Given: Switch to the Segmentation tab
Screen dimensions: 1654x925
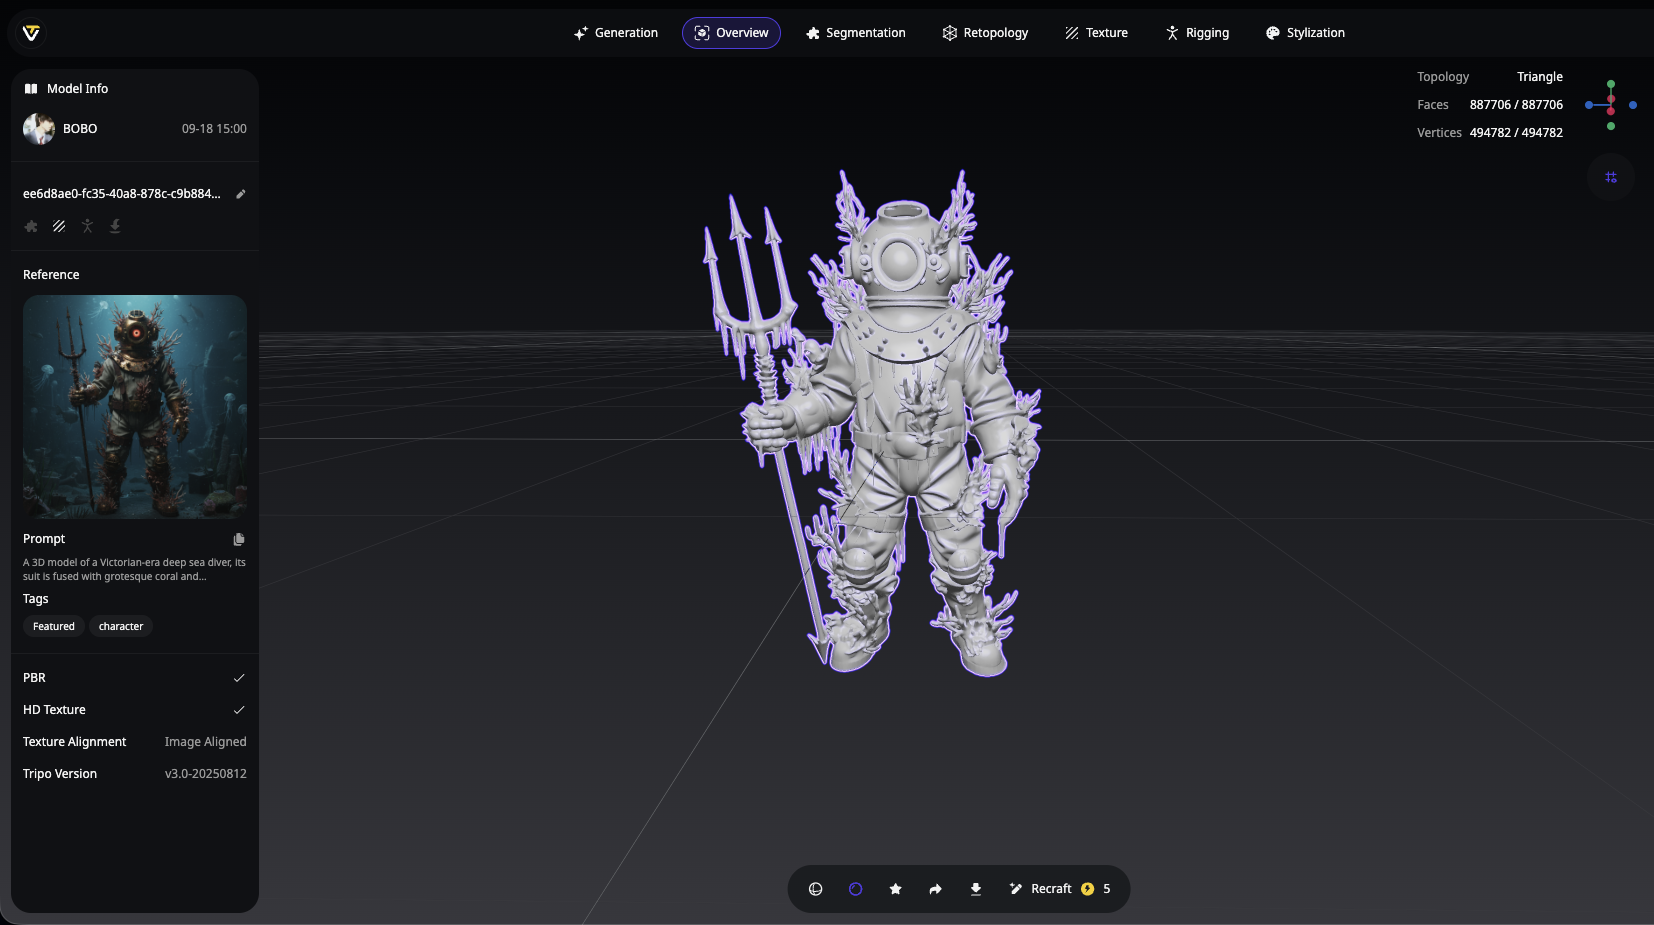Looking at the screenshot, I should [855, 33].
